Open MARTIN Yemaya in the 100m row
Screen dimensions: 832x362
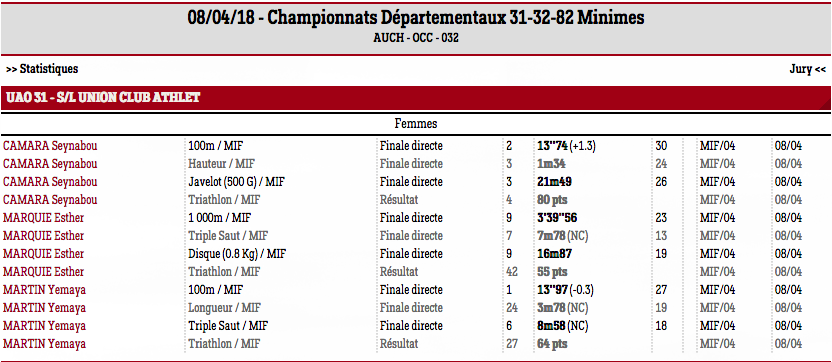(x=45, y=290)
